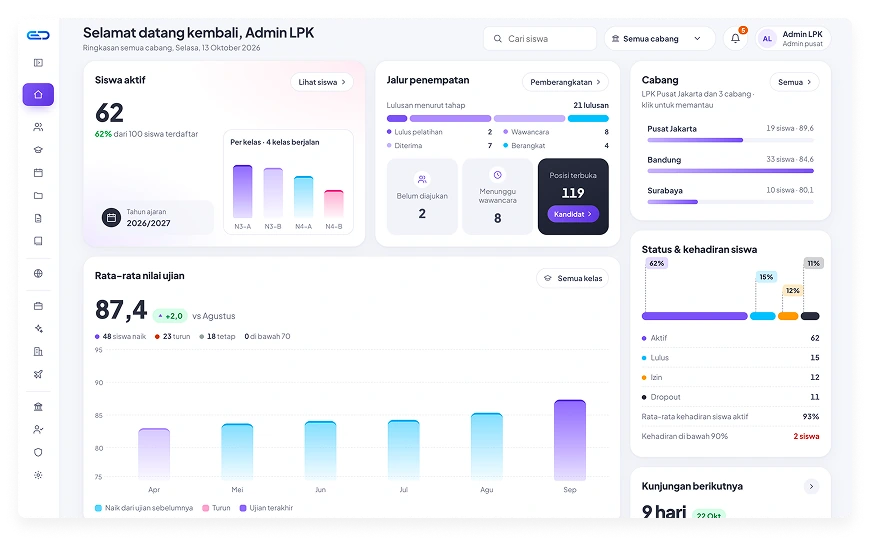Screen dimensions: 870x544
Task: Click the Pemberangkatan button
Action: pyautogui.click(x=565, y=82)
